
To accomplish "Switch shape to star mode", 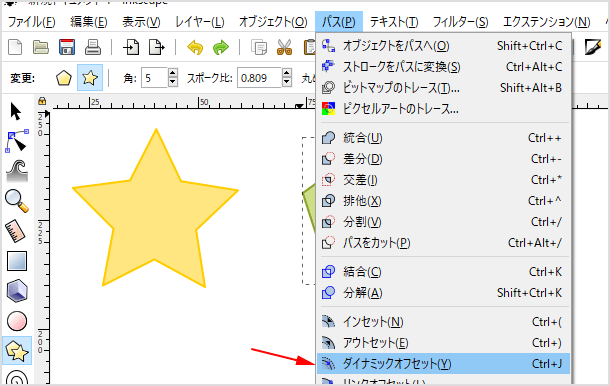I will point(90,78).
